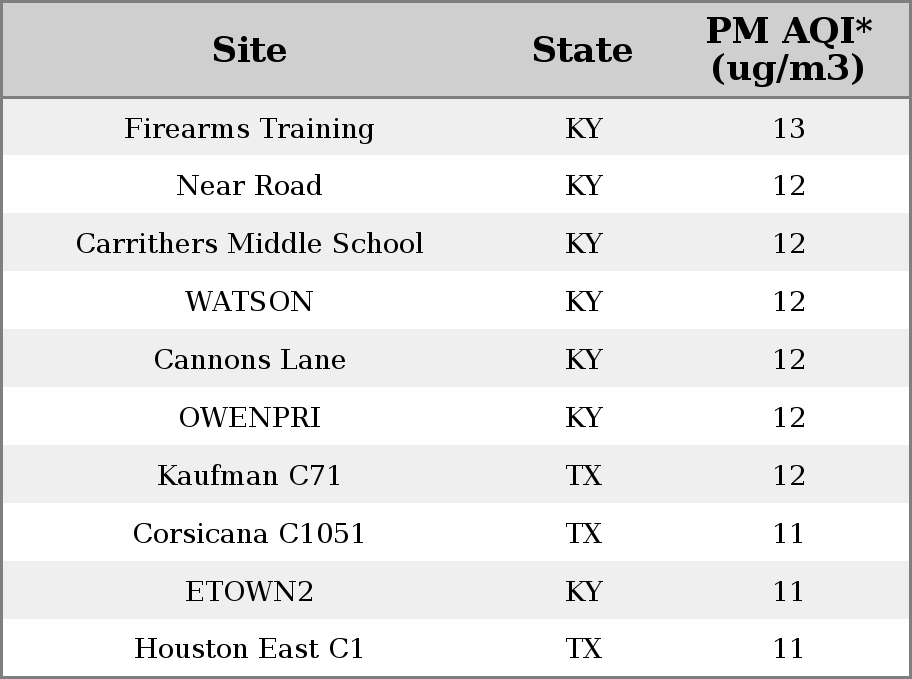Click the Site column header

click(x=249, y=49)
